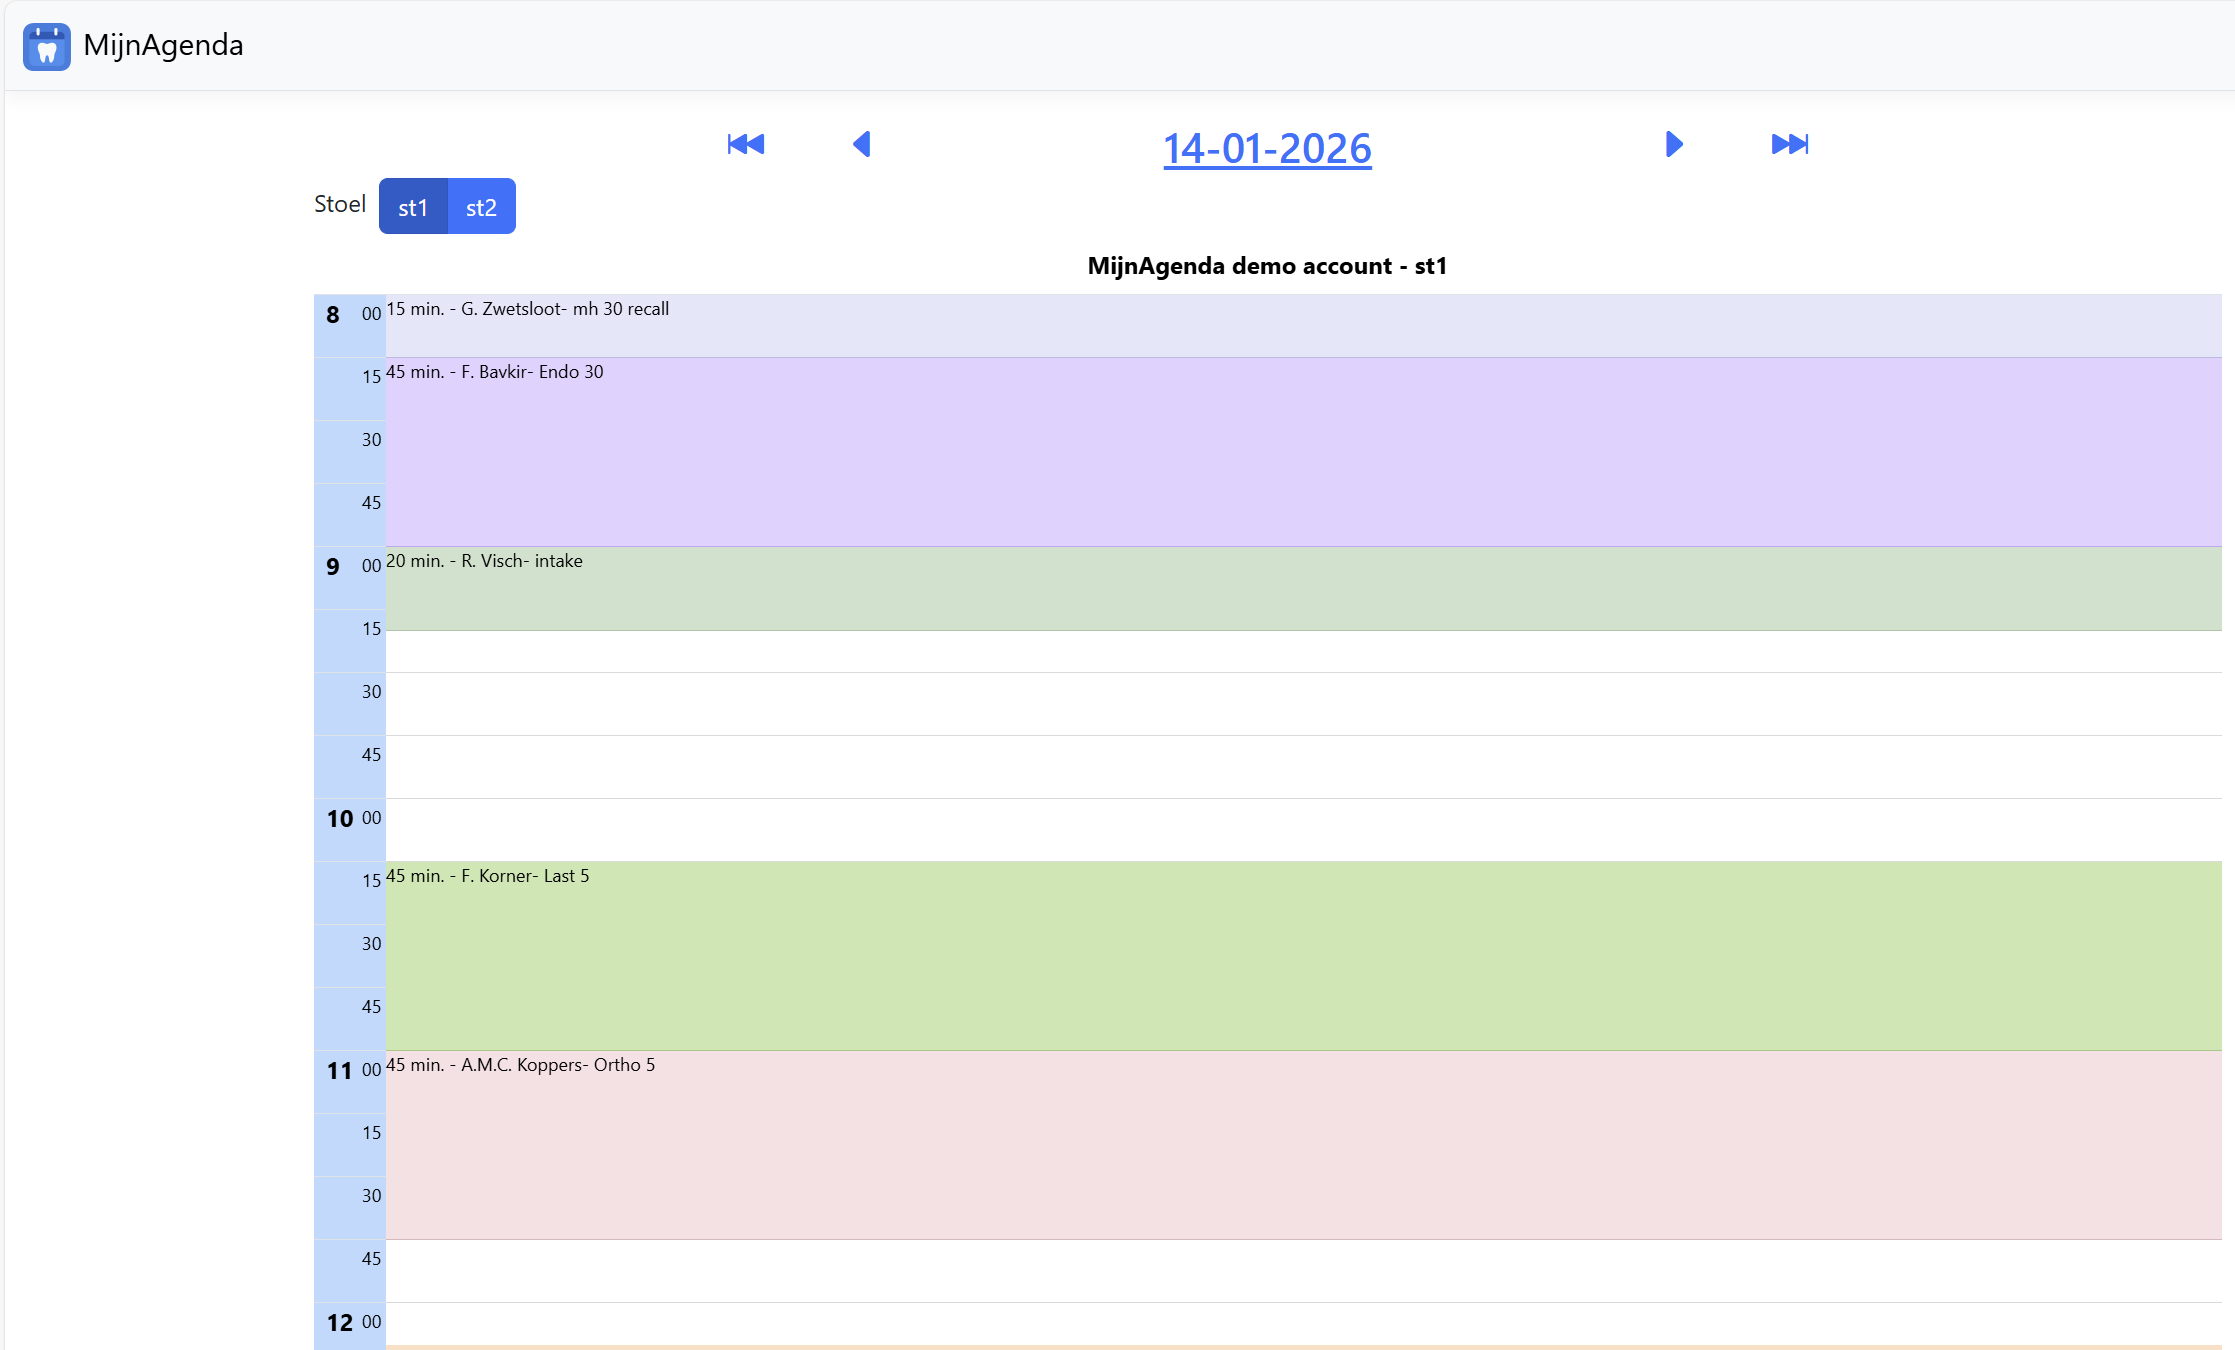
Task: Select empty 12:00 time slot
Action: (1300, 1322)
